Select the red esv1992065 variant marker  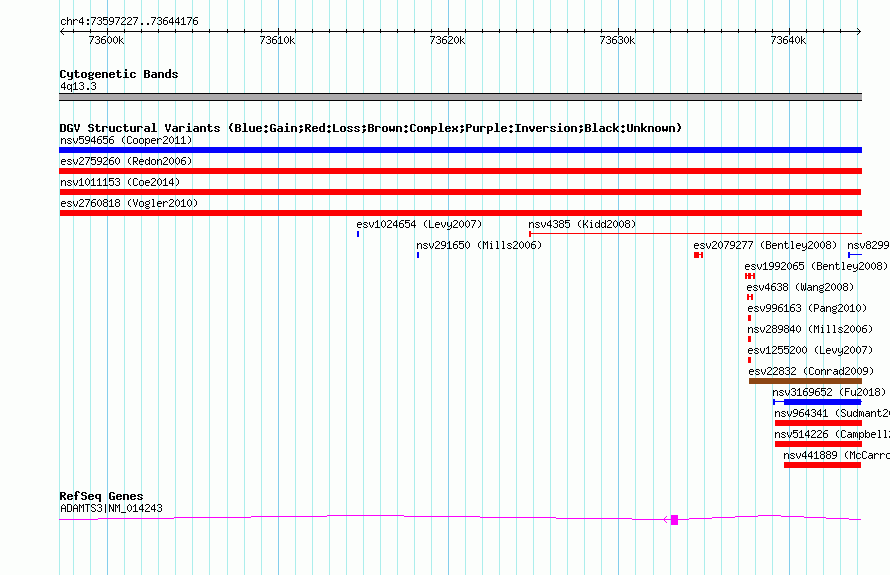[x=750, y=276]
